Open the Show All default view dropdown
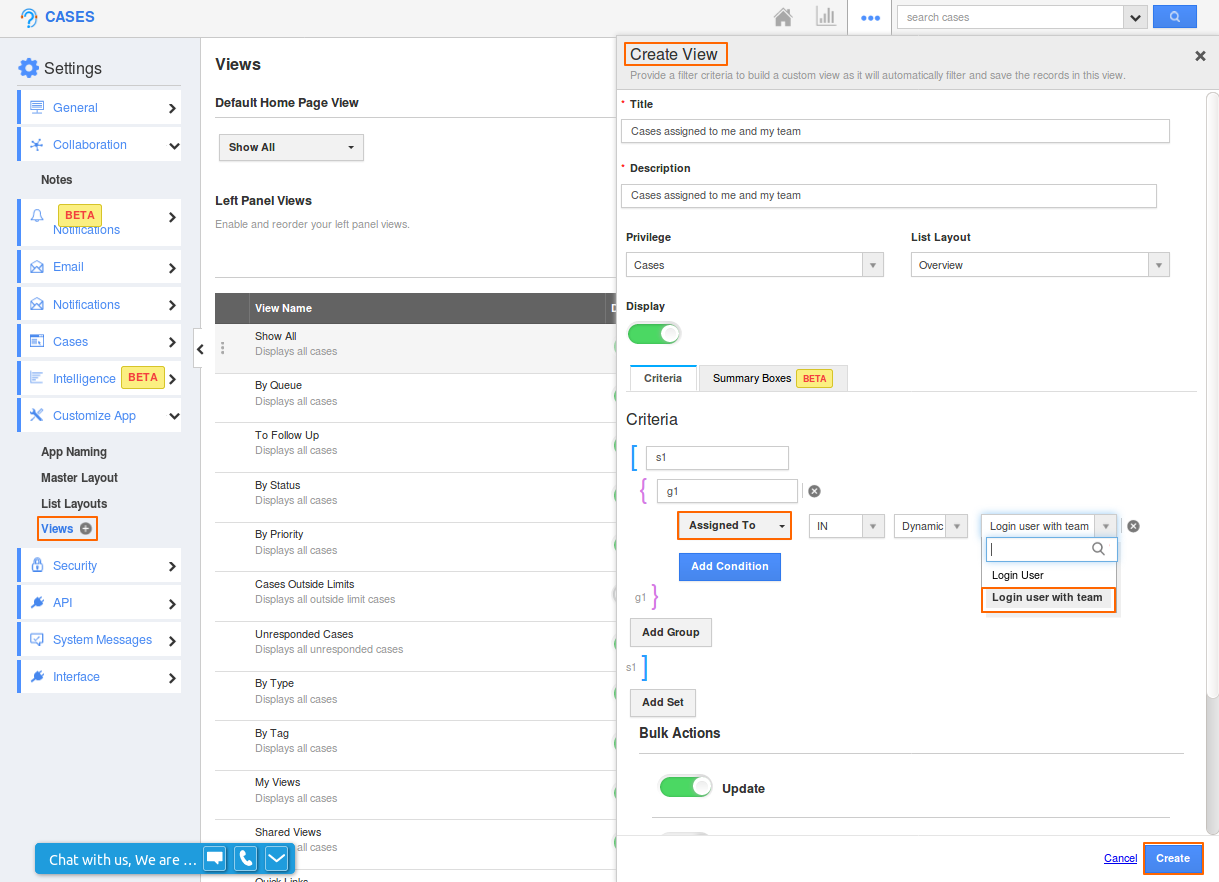1219x882 pixels. [x=291, y=147]
